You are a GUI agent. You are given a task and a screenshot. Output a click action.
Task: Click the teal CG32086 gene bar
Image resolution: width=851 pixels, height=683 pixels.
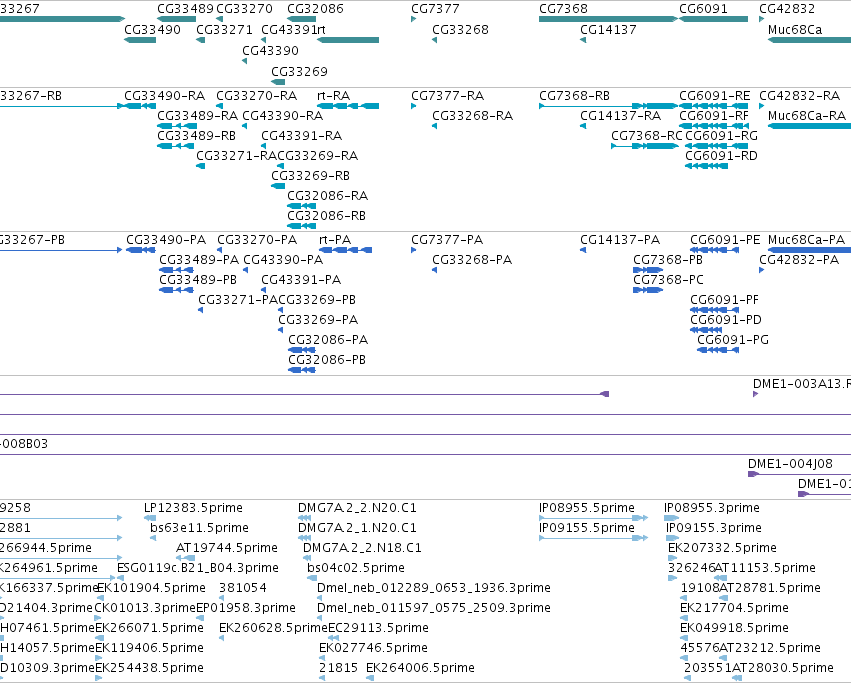[x=302, y=20]
